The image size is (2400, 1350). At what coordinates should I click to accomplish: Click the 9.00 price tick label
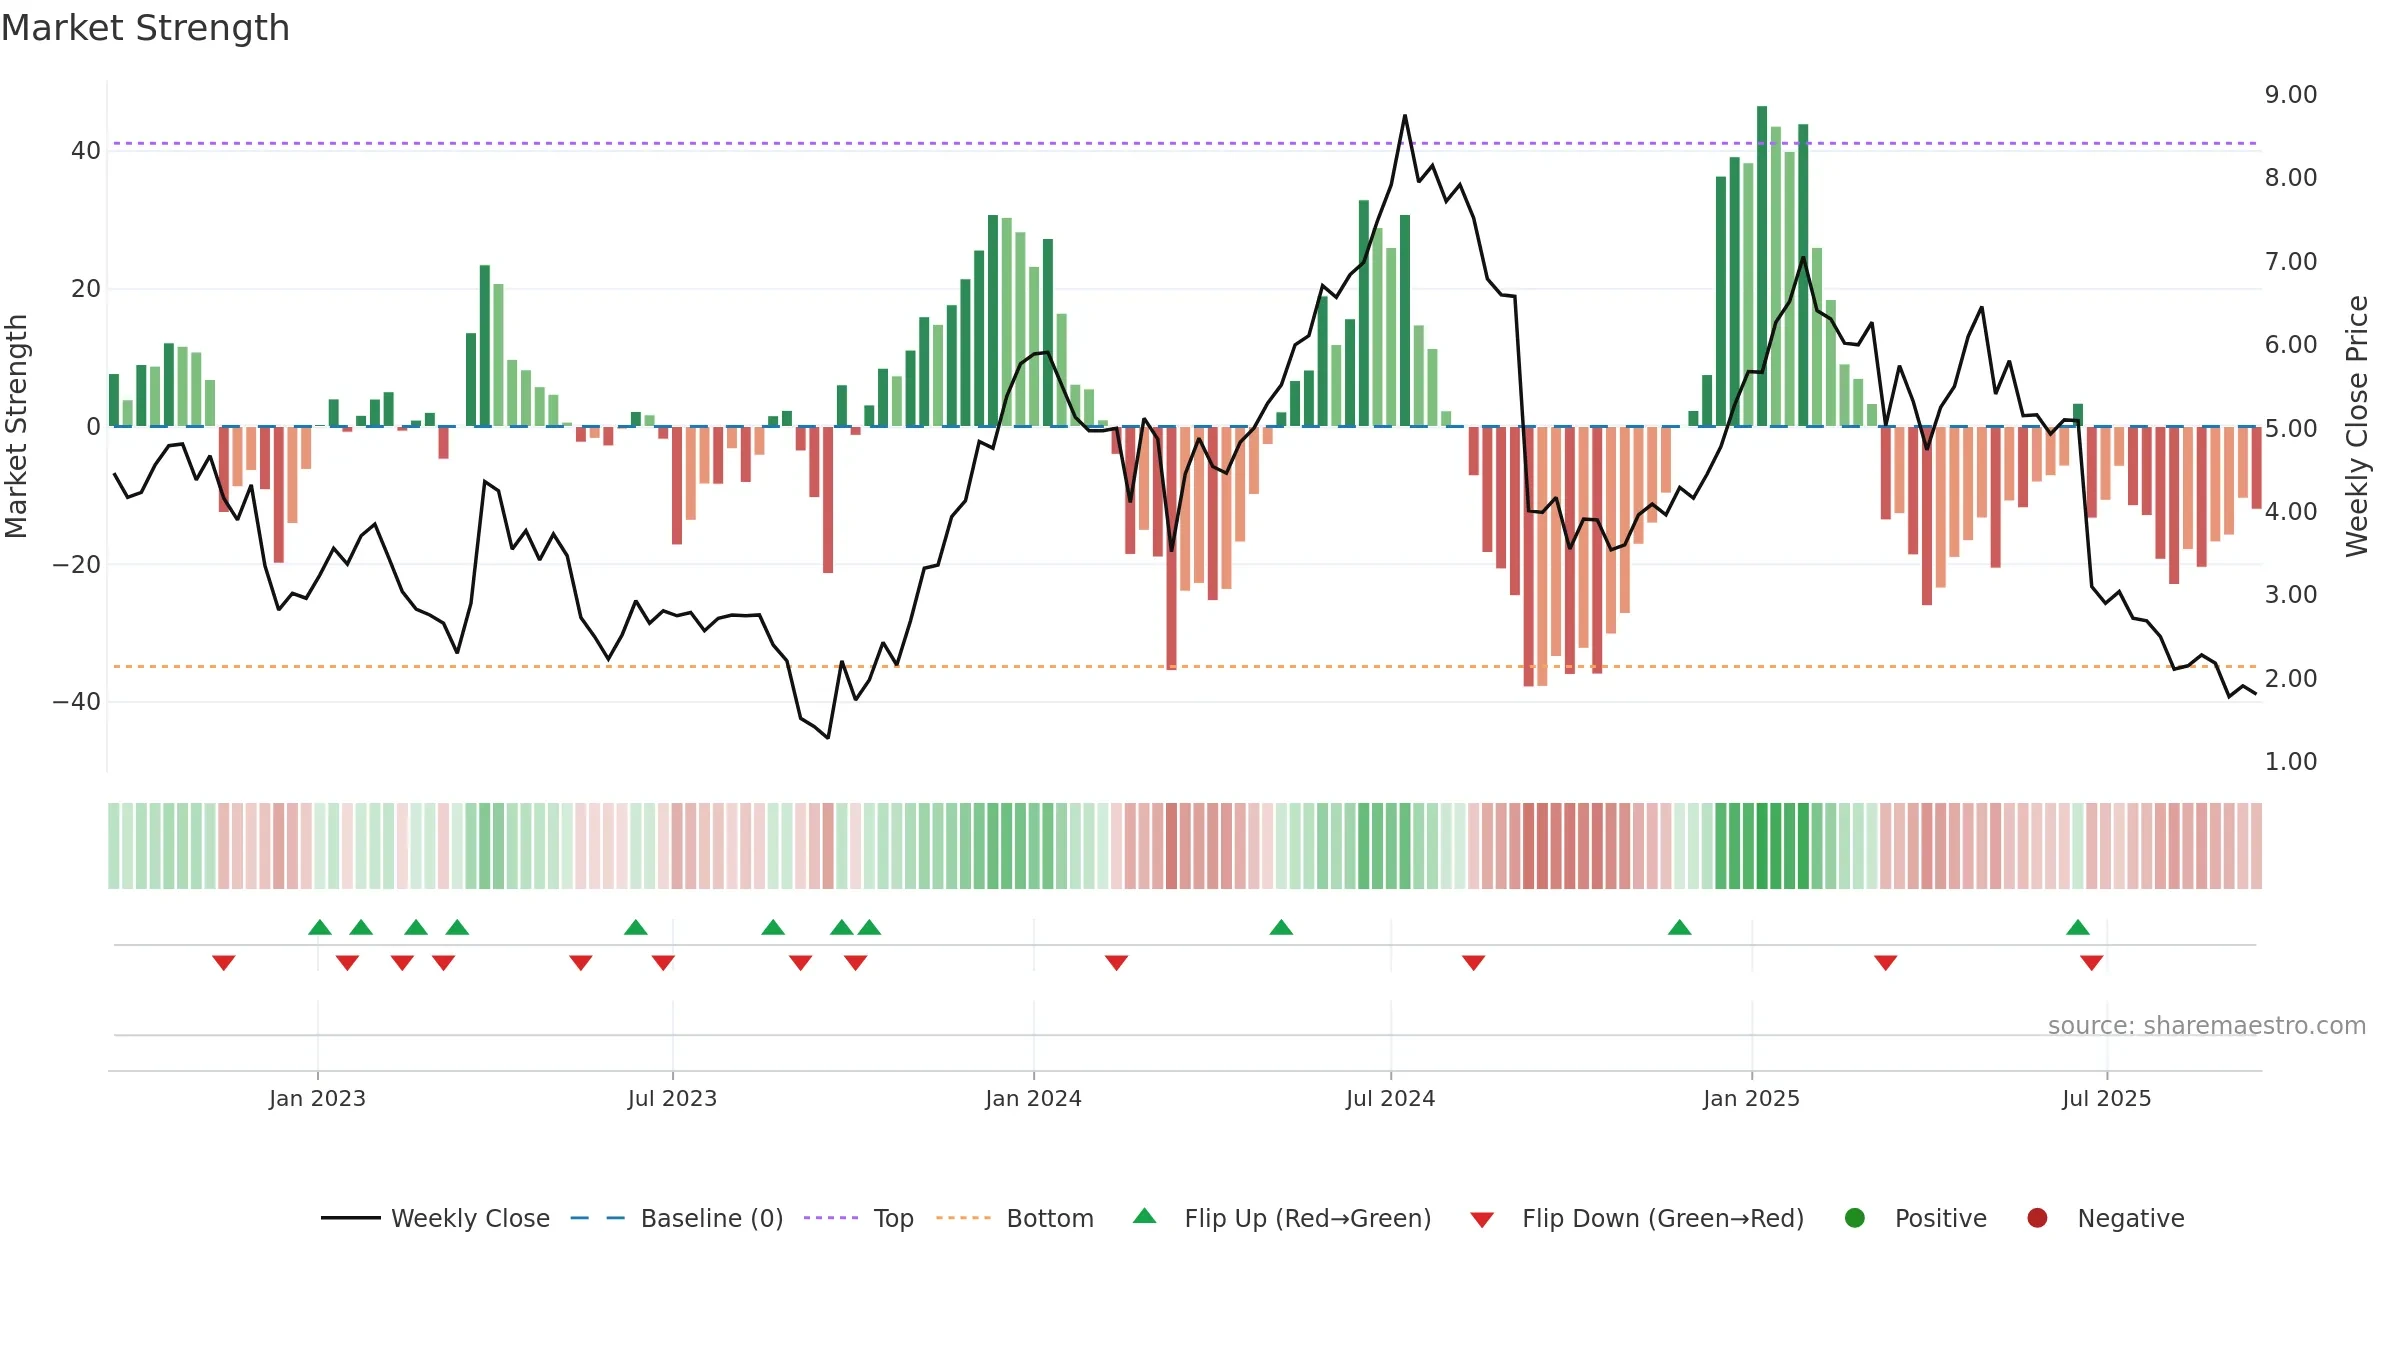pos(2291,95)
